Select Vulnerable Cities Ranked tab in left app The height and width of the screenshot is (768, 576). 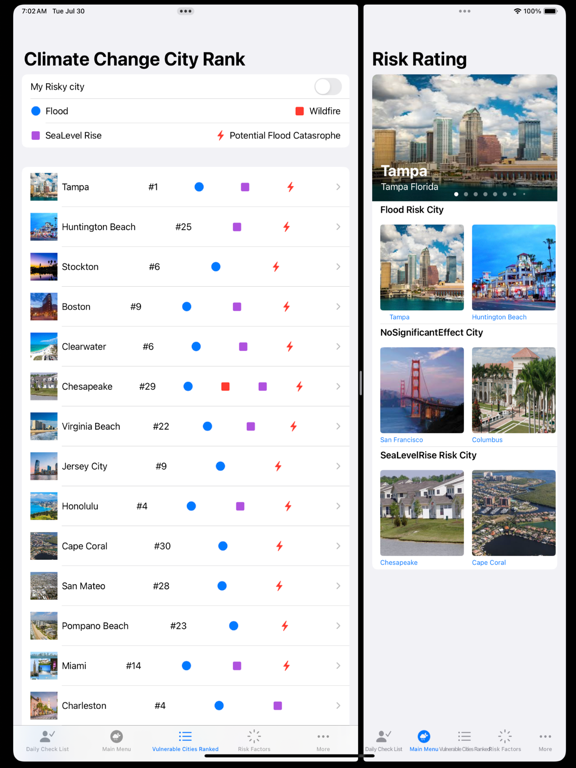point(185,741)
